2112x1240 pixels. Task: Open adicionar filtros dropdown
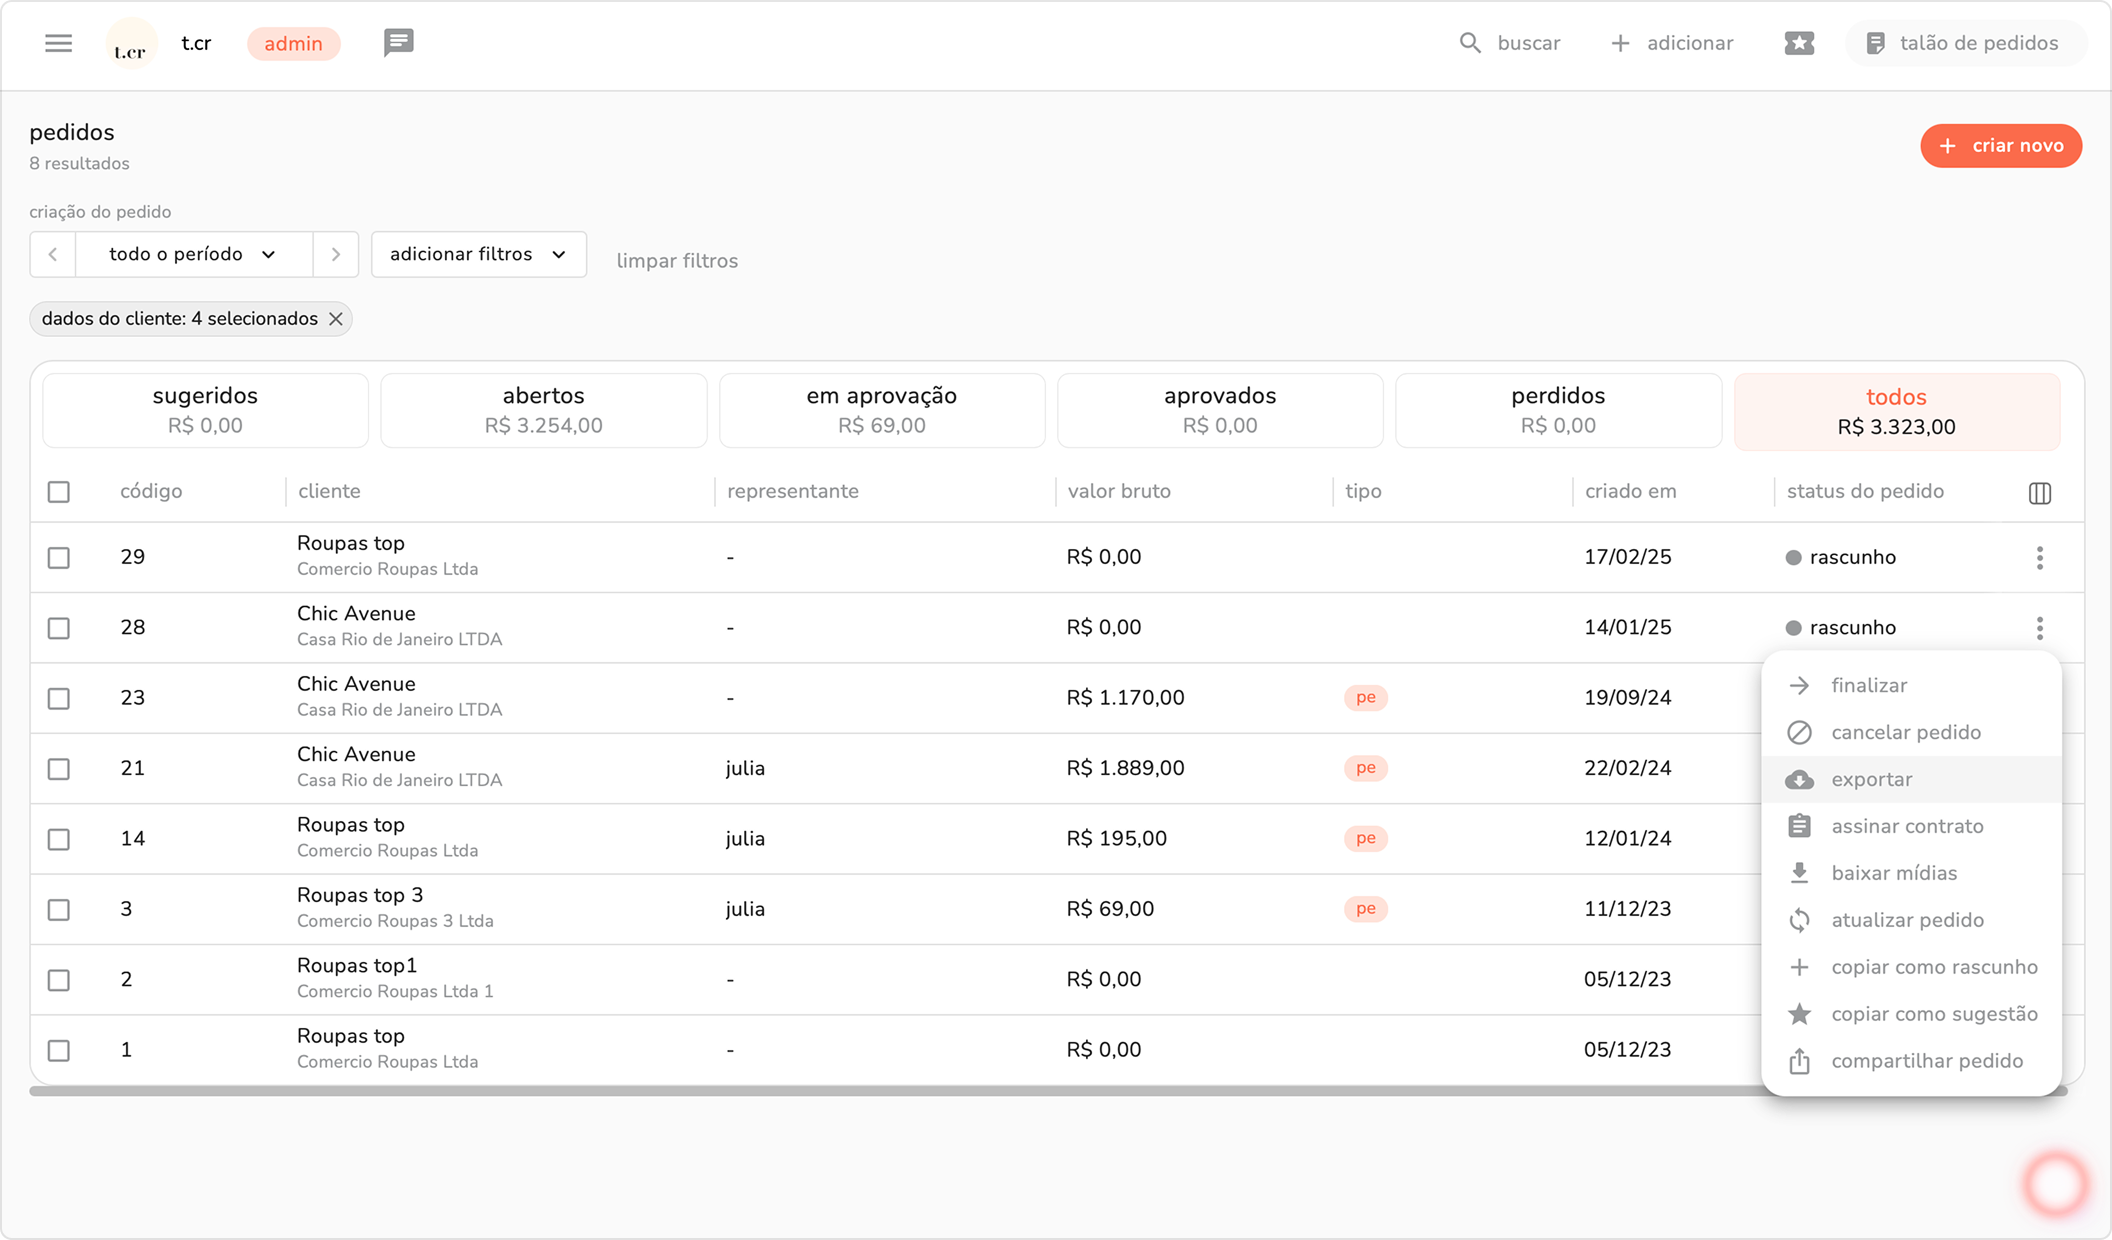click(478, 254)
